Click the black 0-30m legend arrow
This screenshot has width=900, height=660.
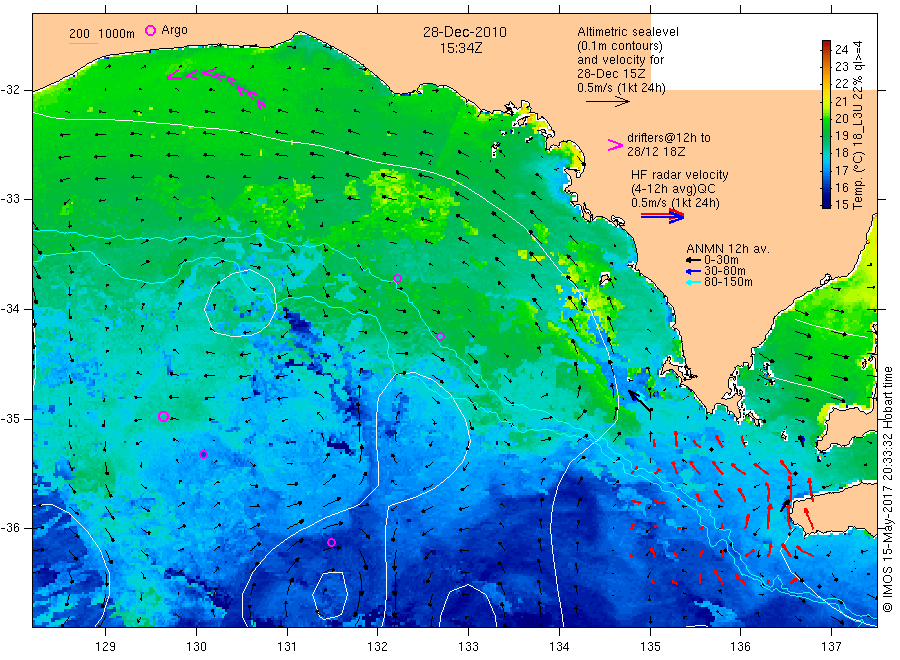point(693,260)
